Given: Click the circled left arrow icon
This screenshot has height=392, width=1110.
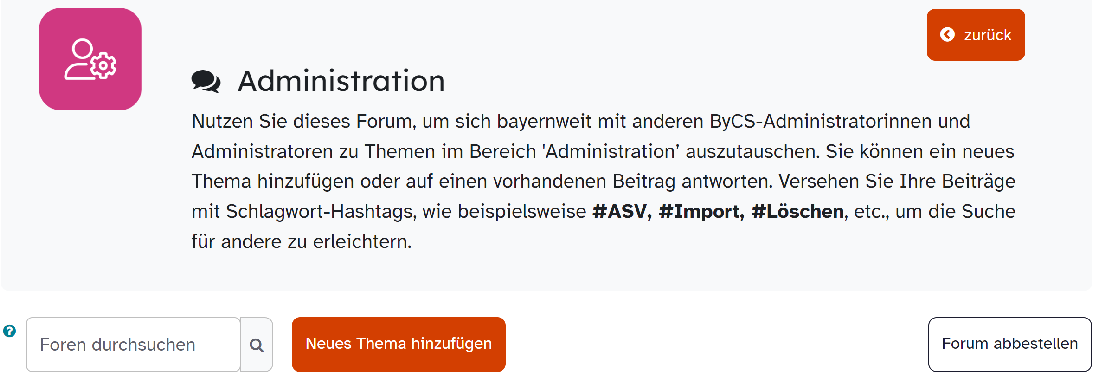Looking at the screenshot, I should tap(947, 35).
